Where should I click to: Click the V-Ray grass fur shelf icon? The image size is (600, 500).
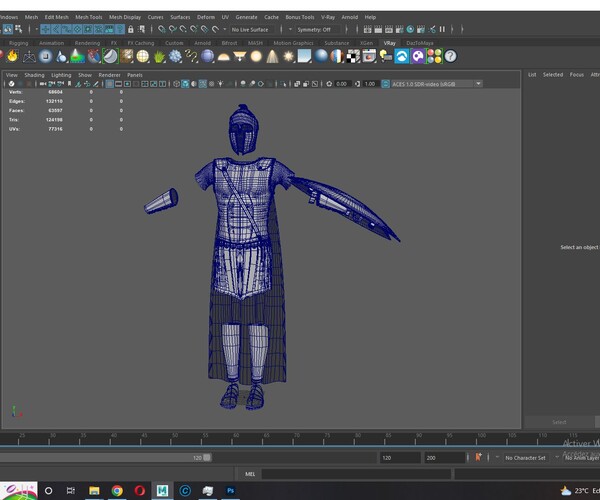coord(159,56)
